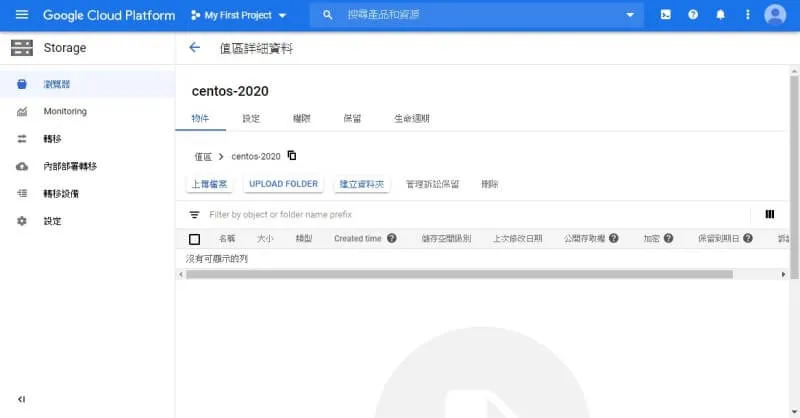Viewport: 800px width, 418px height.
Task: Activate Cloud Shell from top bar
Action: click(x=666, y=15)
